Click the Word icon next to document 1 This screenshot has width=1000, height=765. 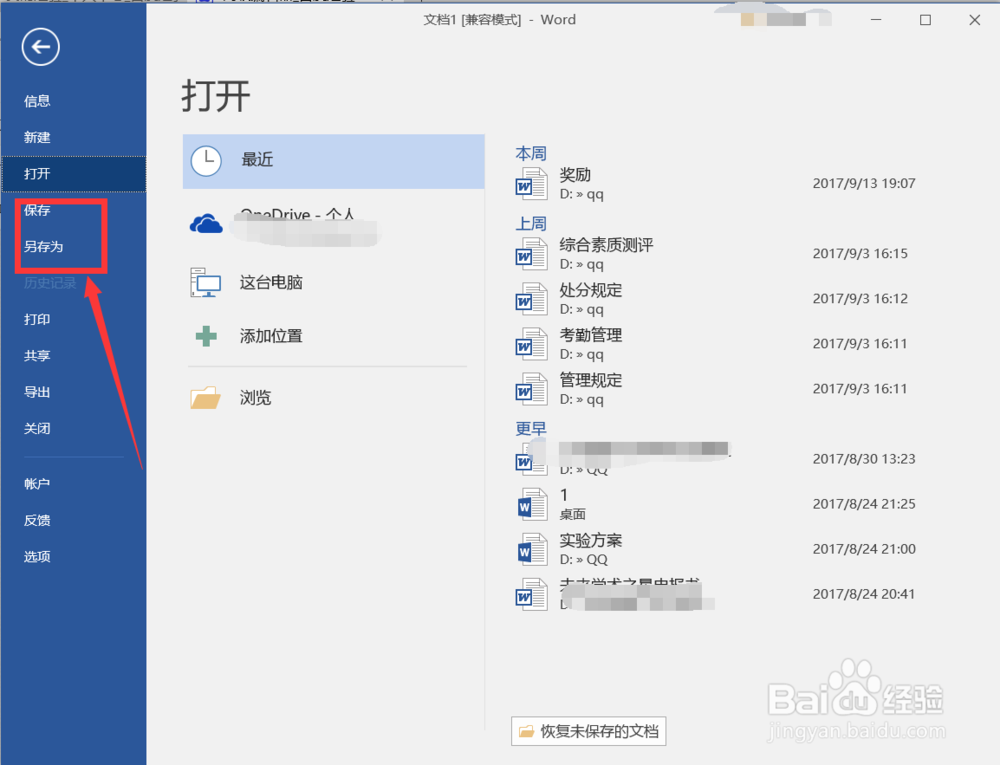coord(531,504)
